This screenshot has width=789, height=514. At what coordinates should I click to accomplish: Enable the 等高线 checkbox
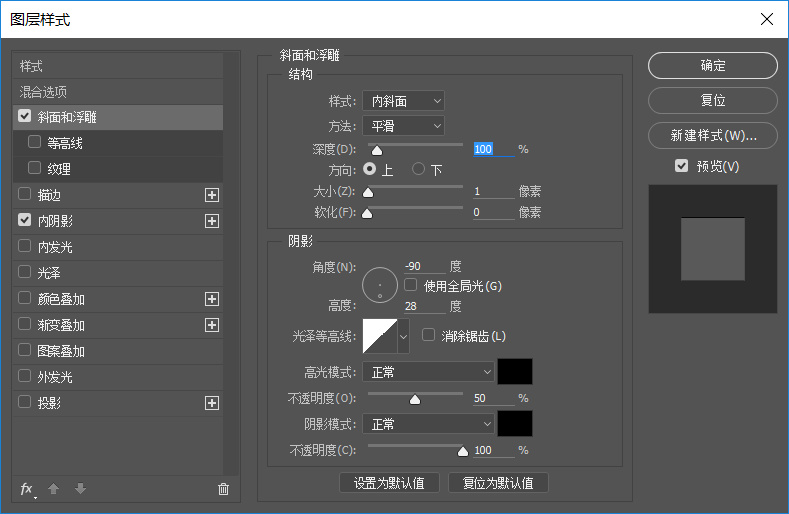click(35, 142)
